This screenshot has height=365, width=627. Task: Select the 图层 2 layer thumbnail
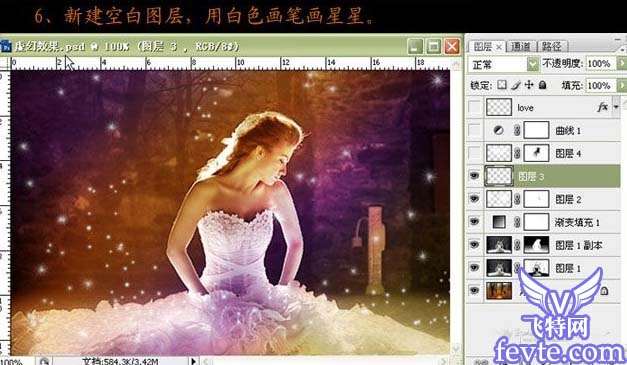[x=499, y=199]
